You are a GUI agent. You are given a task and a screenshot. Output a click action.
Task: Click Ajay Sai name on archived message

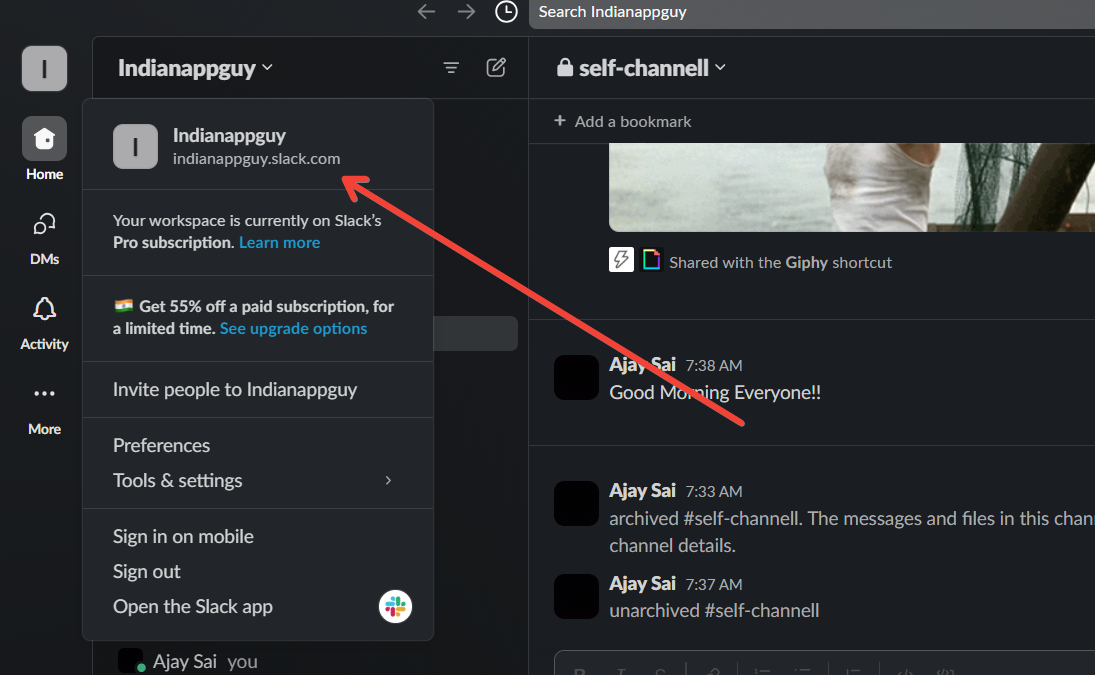click(642, 490)
